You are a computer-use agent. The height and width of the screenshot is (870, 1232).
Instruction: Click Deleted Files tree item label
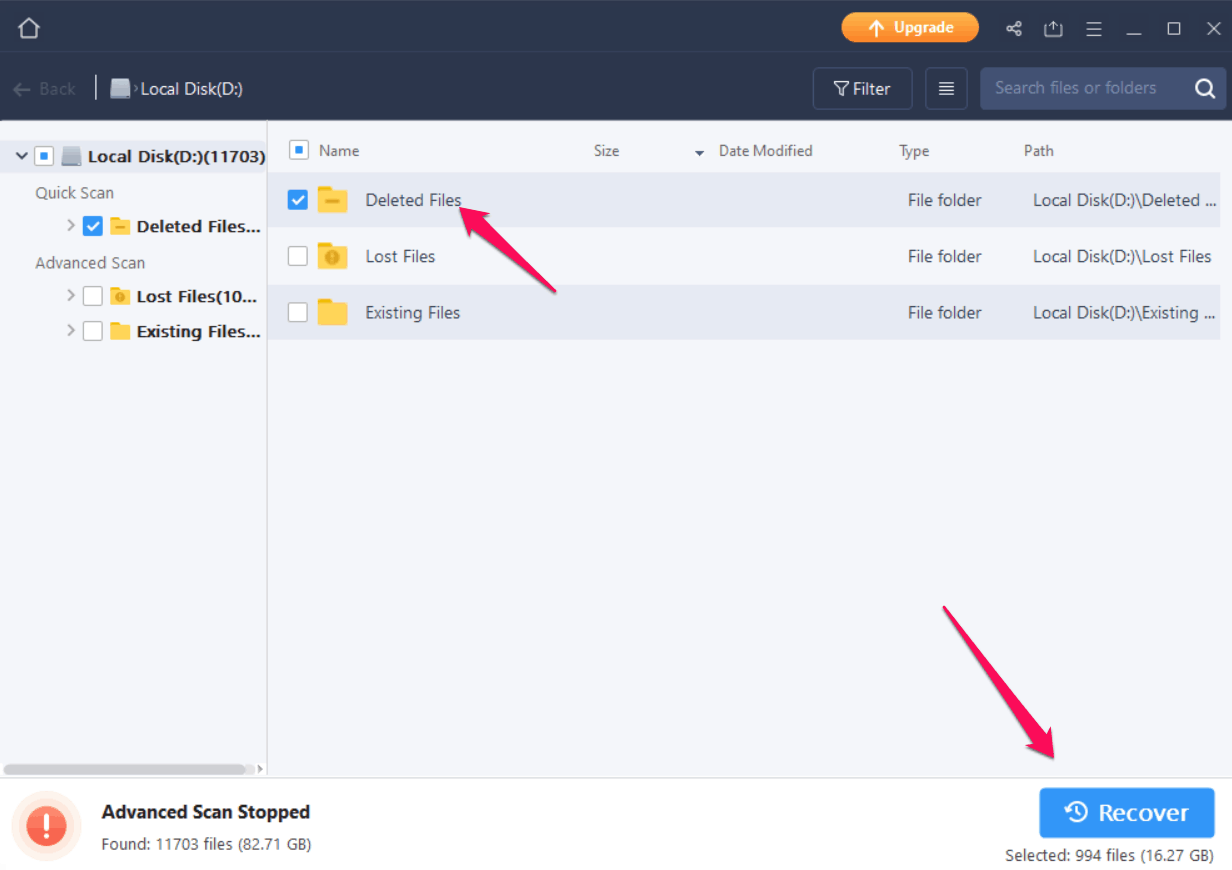[x=198, y=226]
